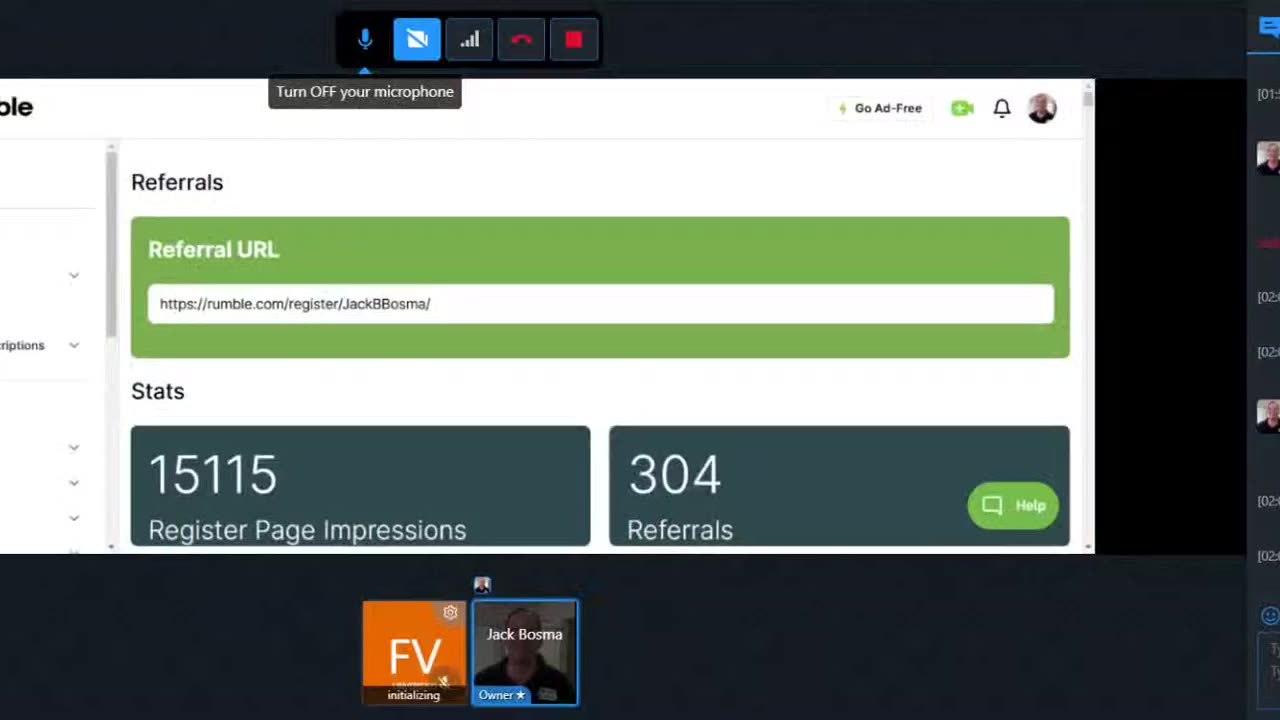Screen dimensions: 1280x720
Task: Click the Referral URL input field
Action: [600, 304]
